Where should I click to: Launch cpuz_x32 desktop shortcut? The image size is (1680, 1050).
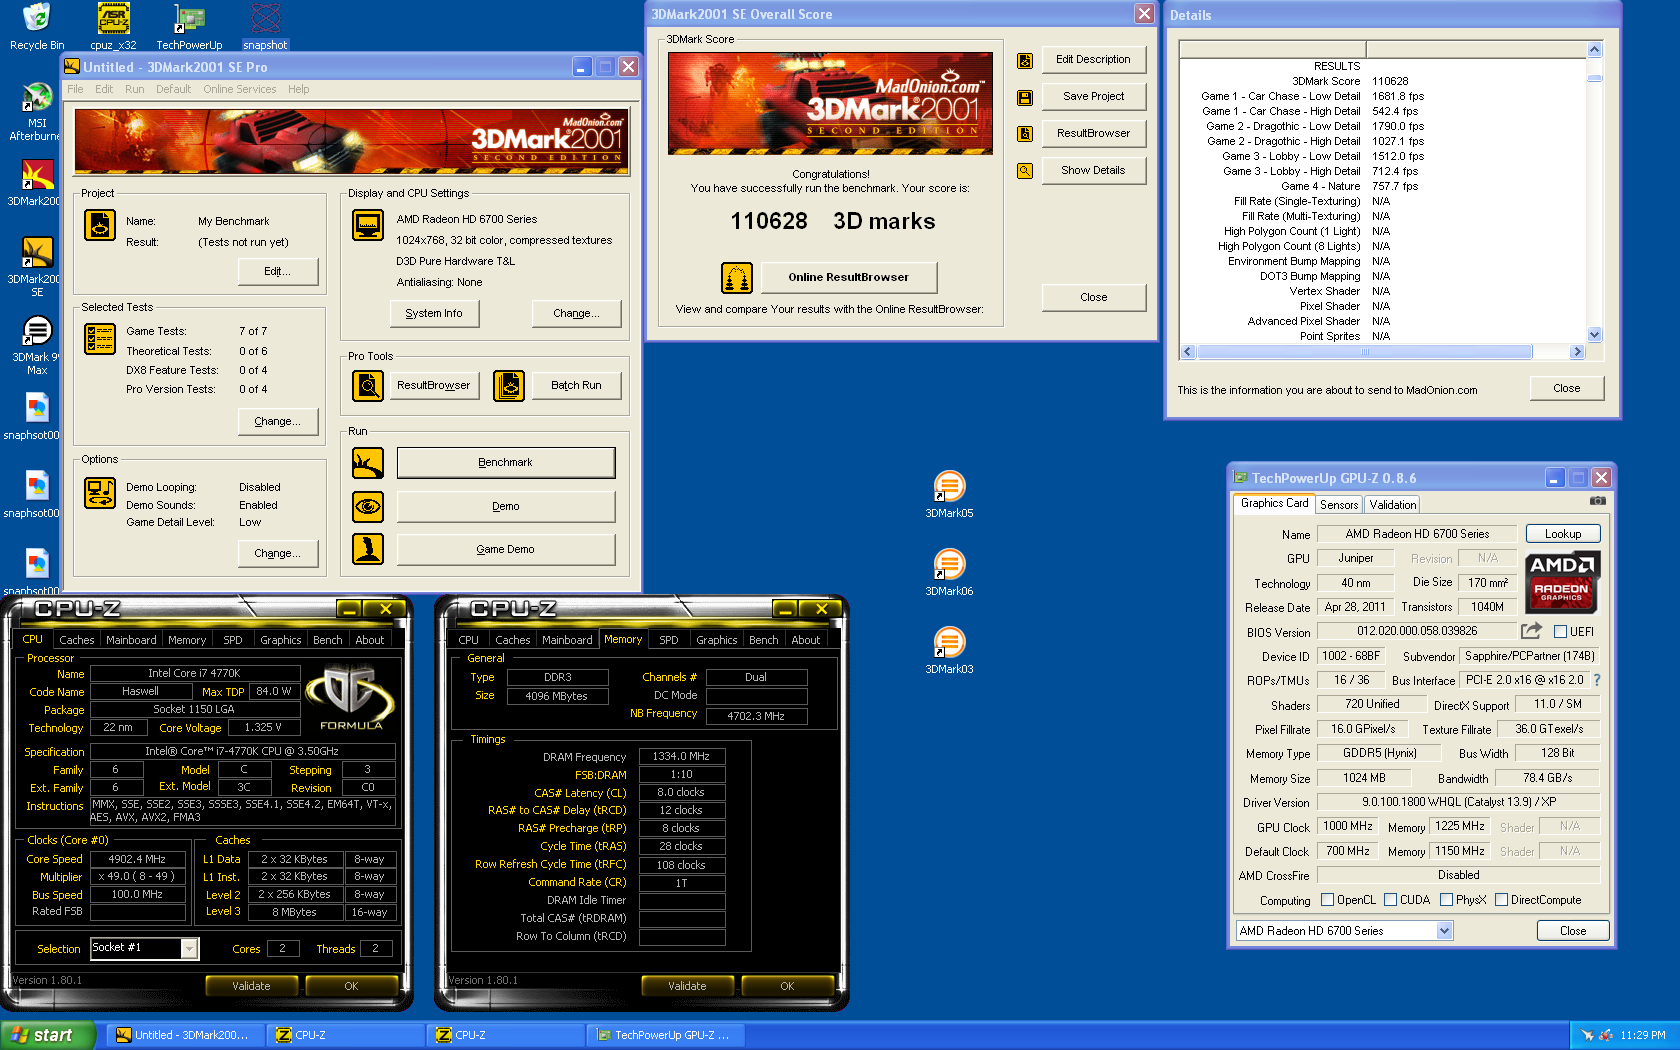point(113,27)
